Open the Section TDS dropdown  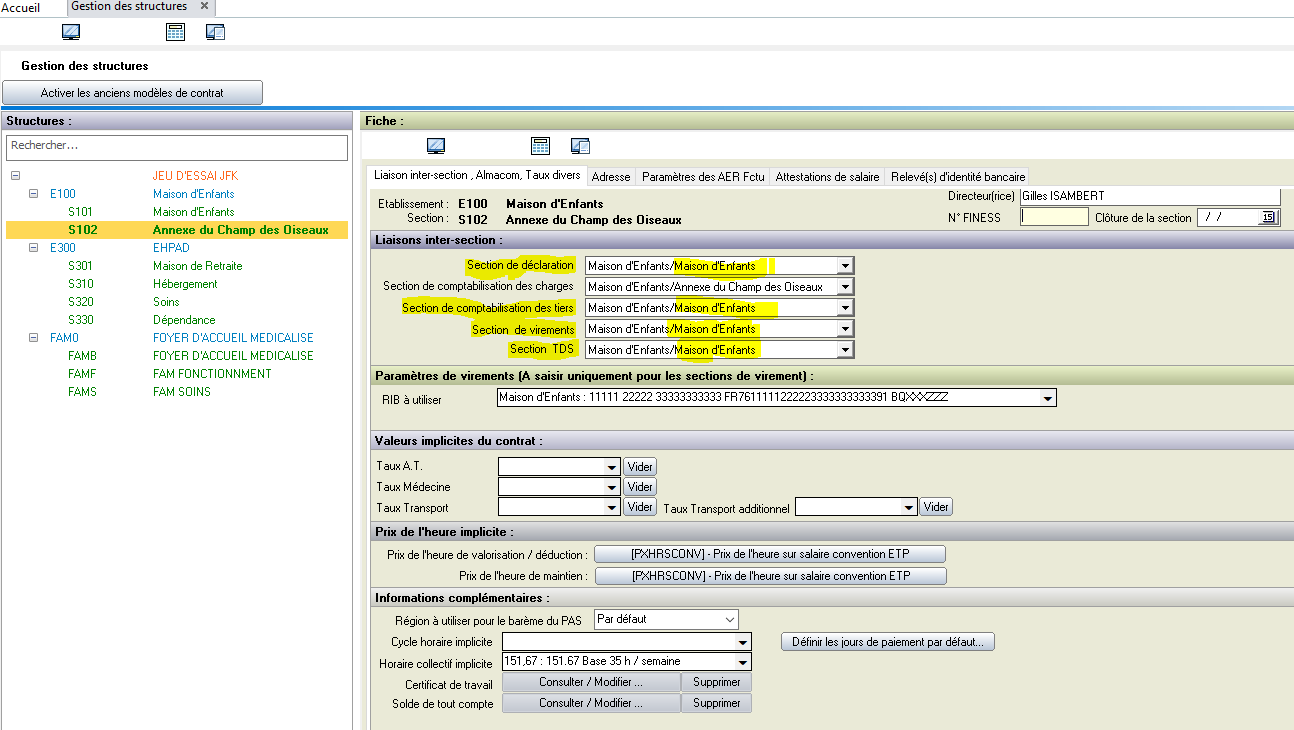click(845, 350)
